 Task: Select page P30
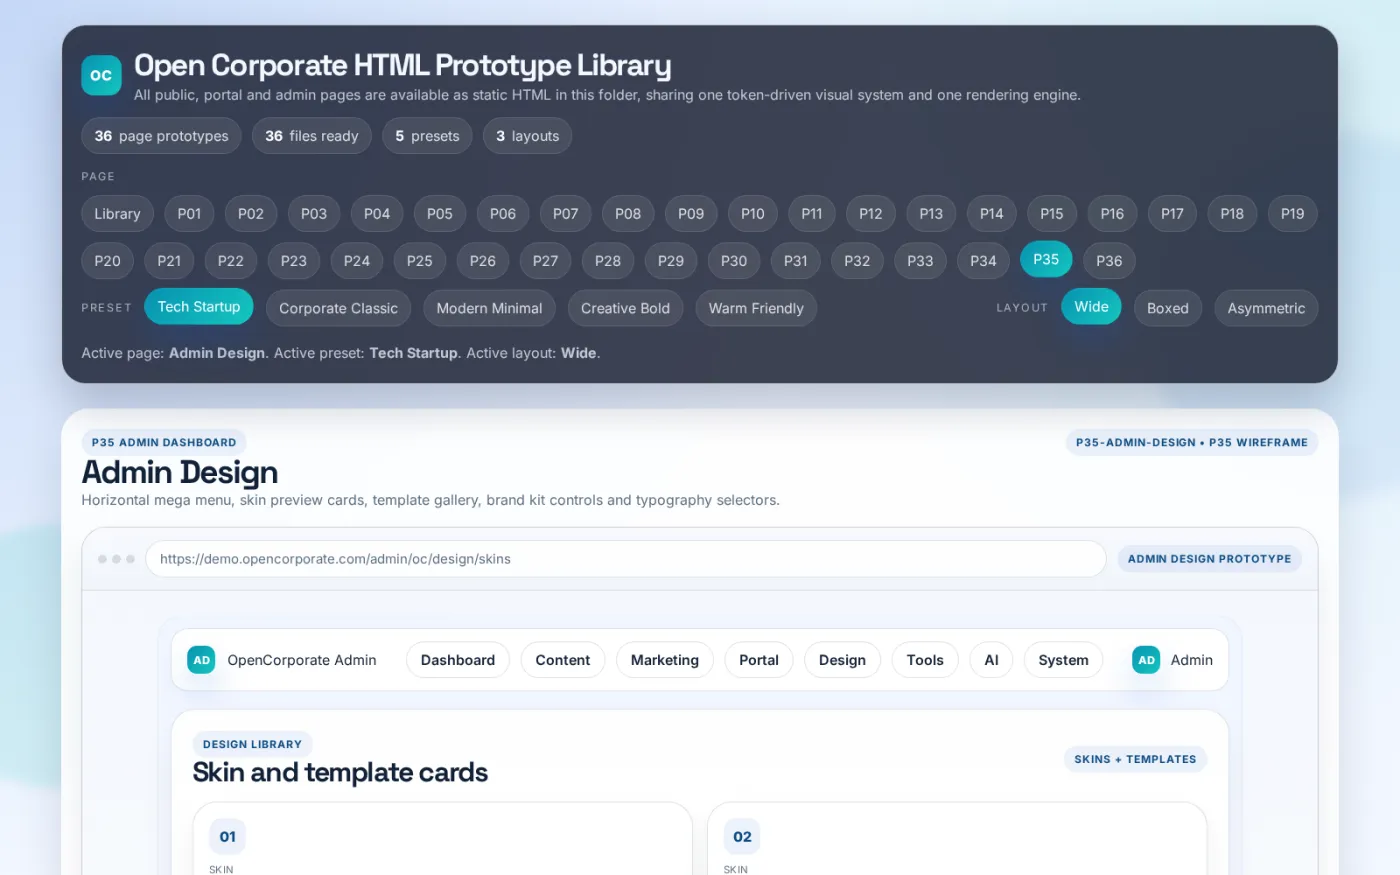[x=734, y=261]
